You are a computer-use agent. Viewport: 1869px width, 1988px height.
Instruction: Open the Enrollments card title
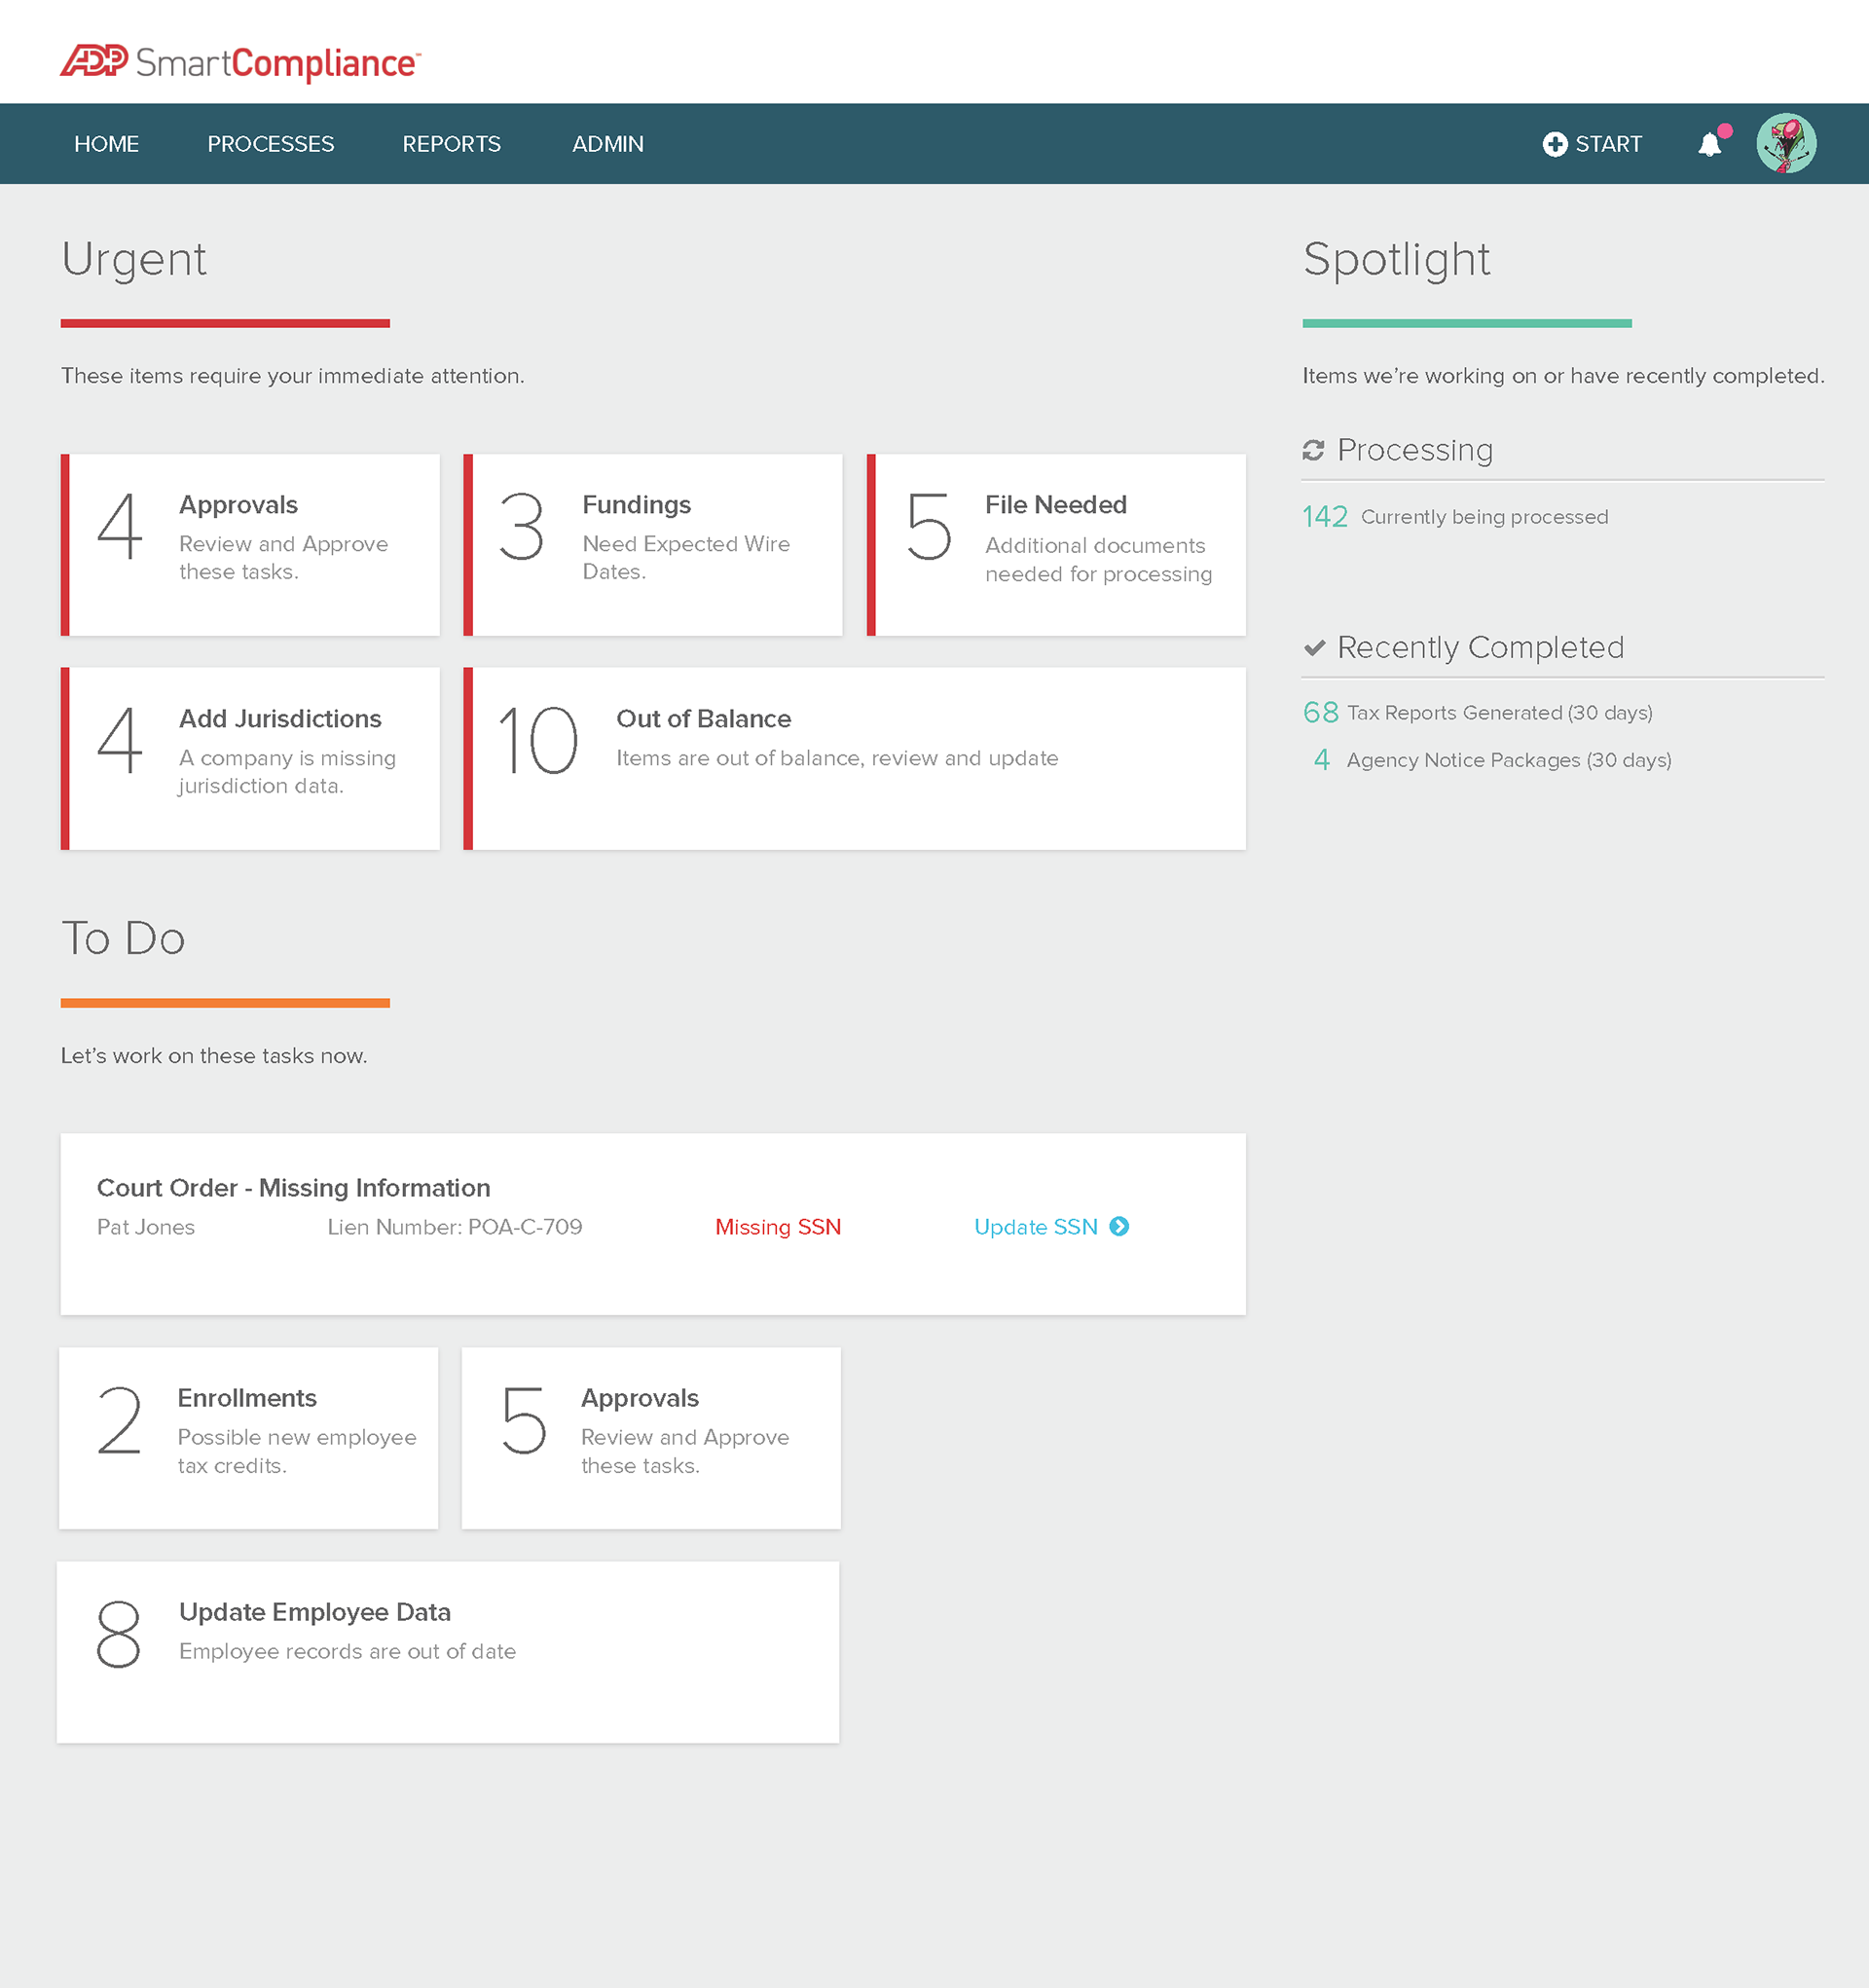pos(247,1398)
